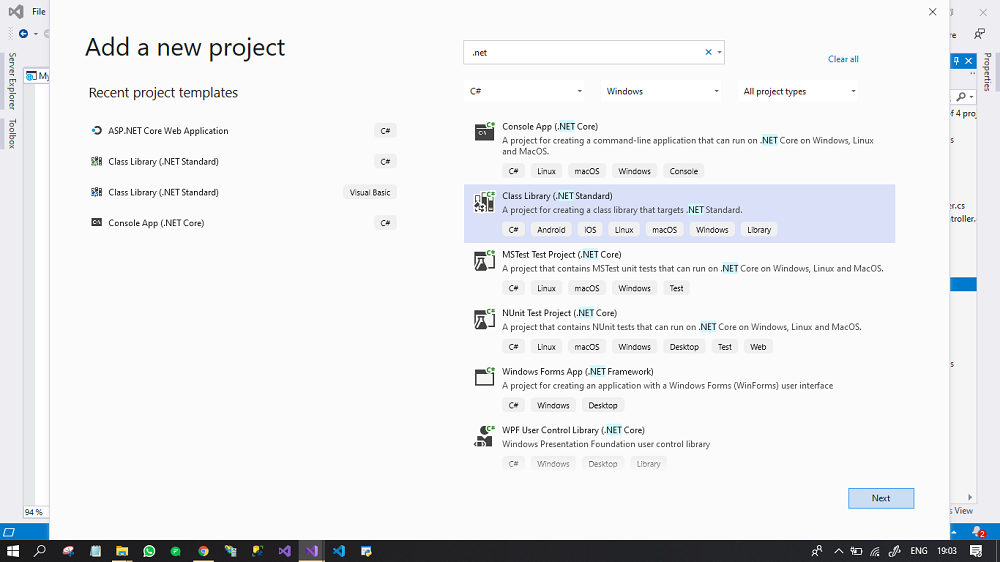The height and width of the screenshot is (562, 1000).
Task: Click the WhatsApp taskbar icon
Action: click(149, 551)
